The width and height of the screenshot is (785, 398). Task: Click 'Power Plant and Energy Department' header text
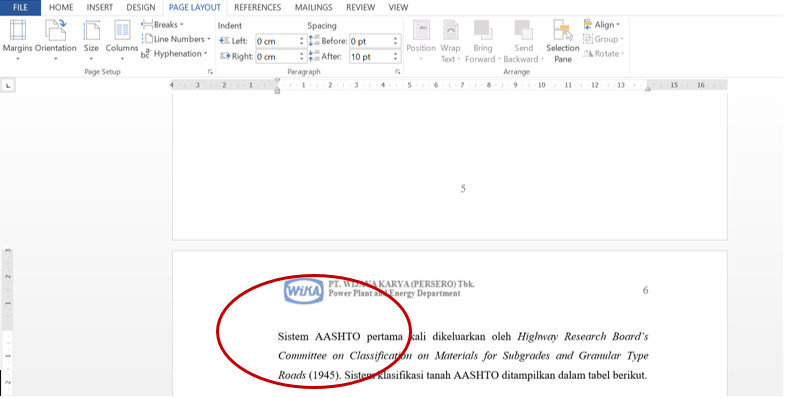(394, 293)
